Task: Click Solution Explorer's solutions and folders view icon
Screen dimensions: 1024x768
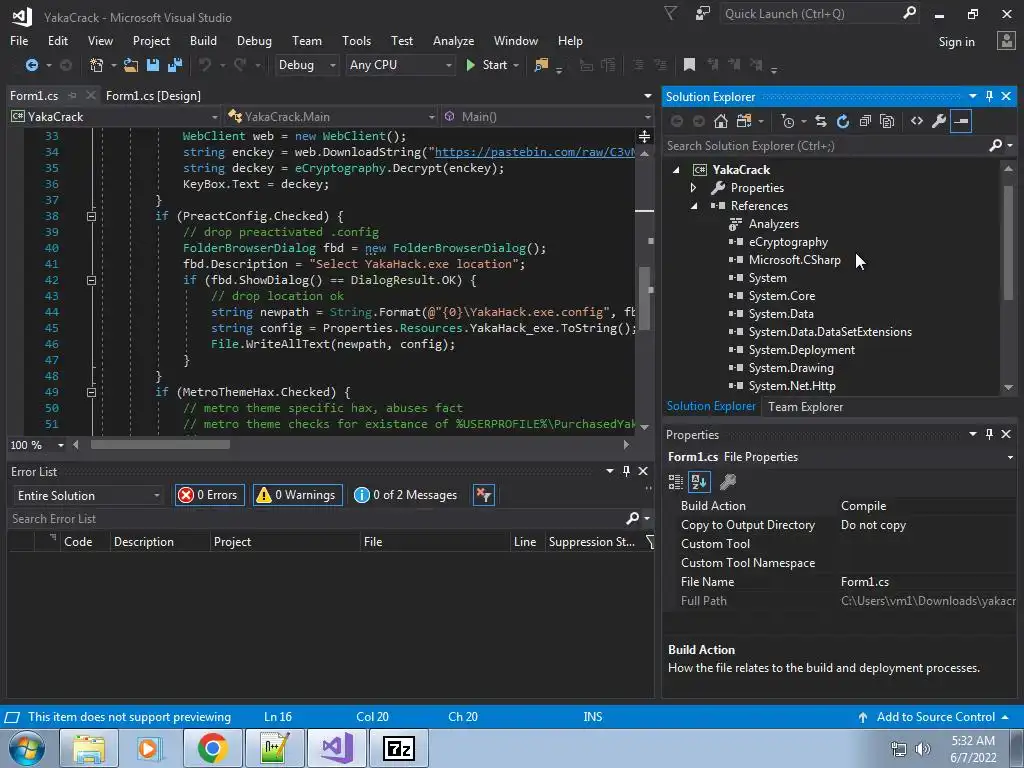Action: click(x=744, y=121)
